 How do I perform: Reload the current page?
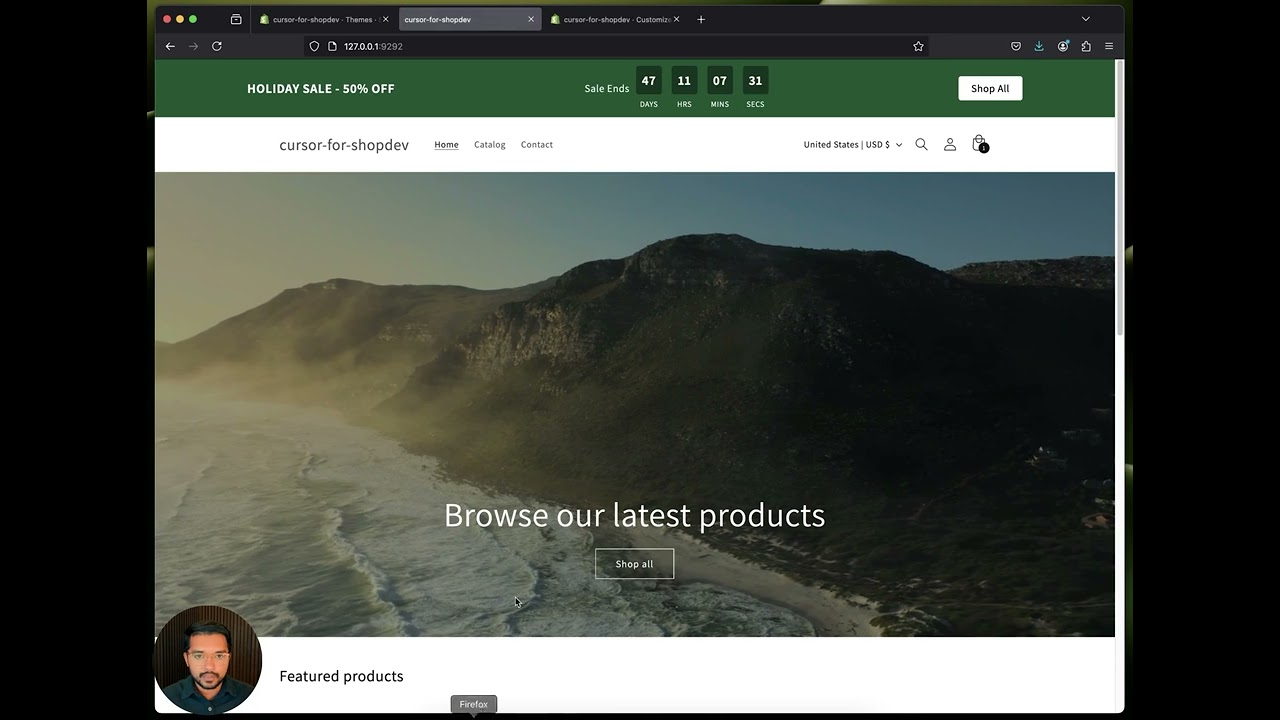click(217, 46)
